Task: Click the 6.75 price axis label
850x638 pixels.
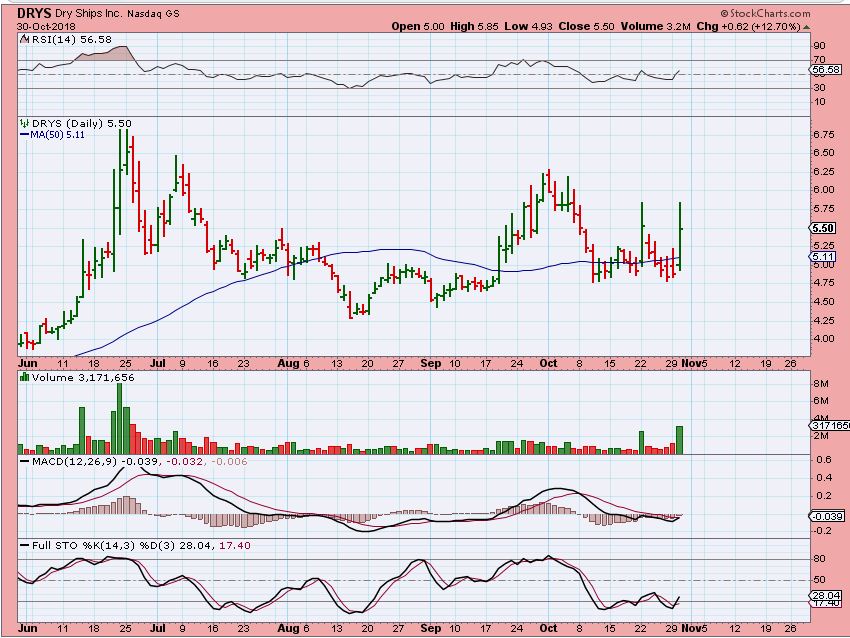Action: pyautogui.click(x=824, y=134)
